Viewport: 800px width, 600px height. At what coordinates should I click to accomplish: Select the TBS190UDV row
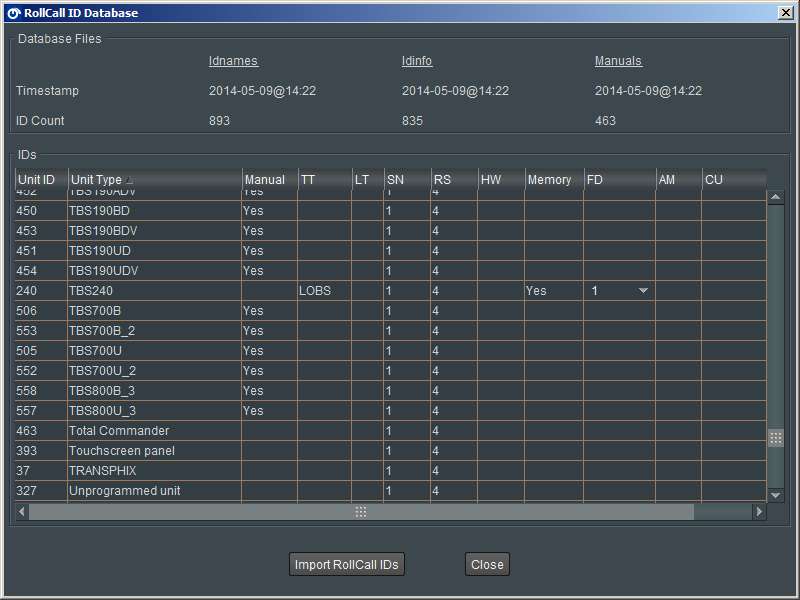tap(390, 270)
